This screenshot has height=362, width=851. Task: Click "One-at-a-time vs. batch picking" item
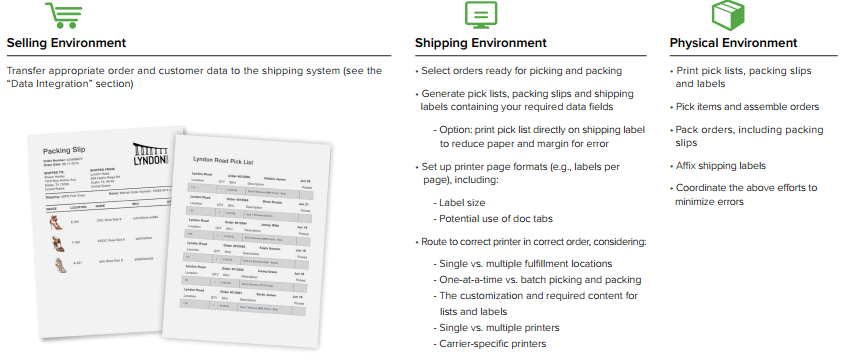pos(537,280)
